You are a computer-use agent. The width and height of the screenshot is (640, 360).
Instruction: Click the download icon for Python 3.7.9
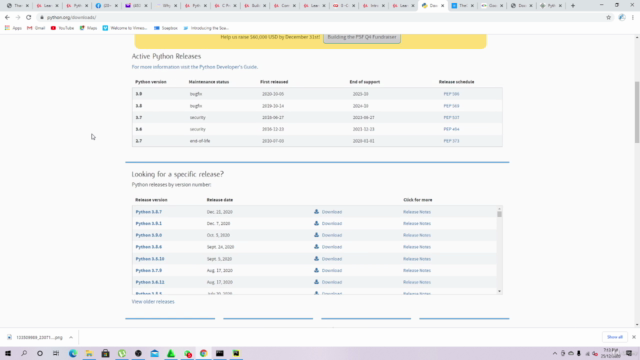[x=316, y=270]
